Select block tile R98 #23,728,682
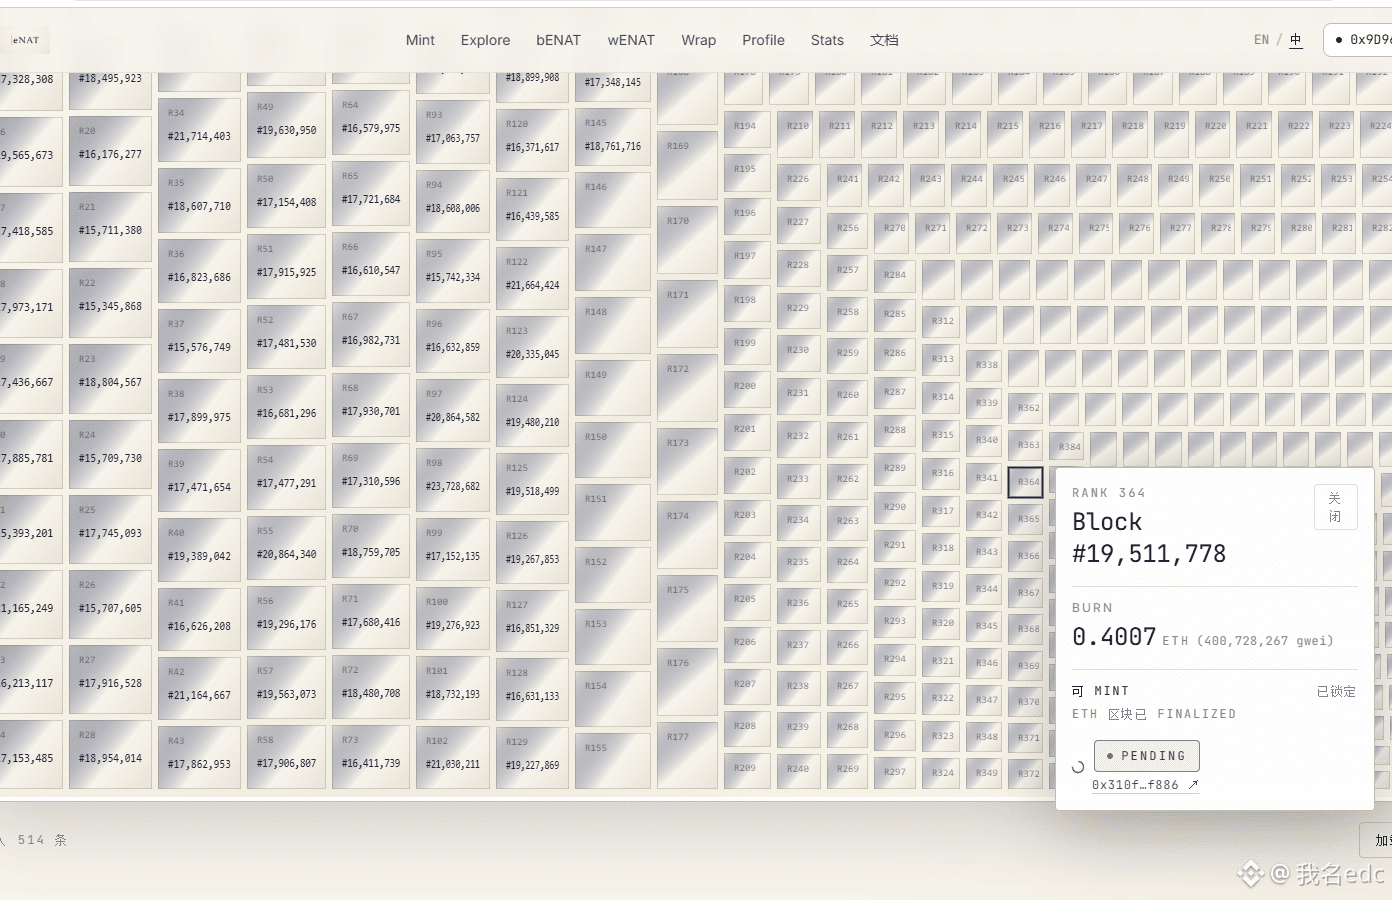The width and height of the screenshot is (1392, 900). 452,480
